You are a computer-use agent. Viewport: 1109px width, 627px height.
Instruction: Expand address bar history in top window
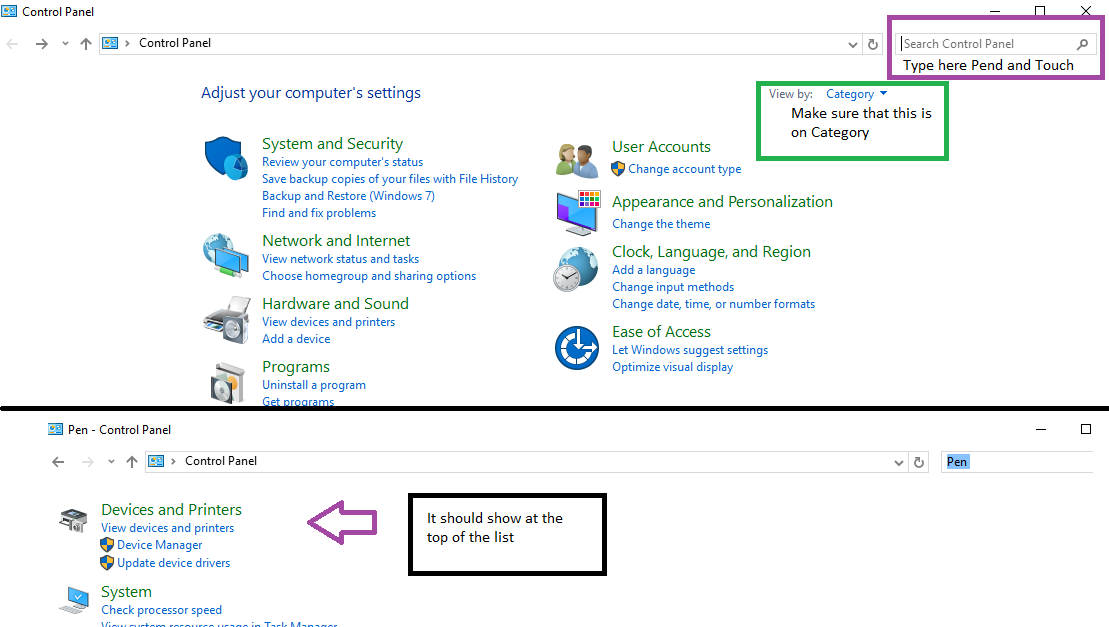pos(853,45)
